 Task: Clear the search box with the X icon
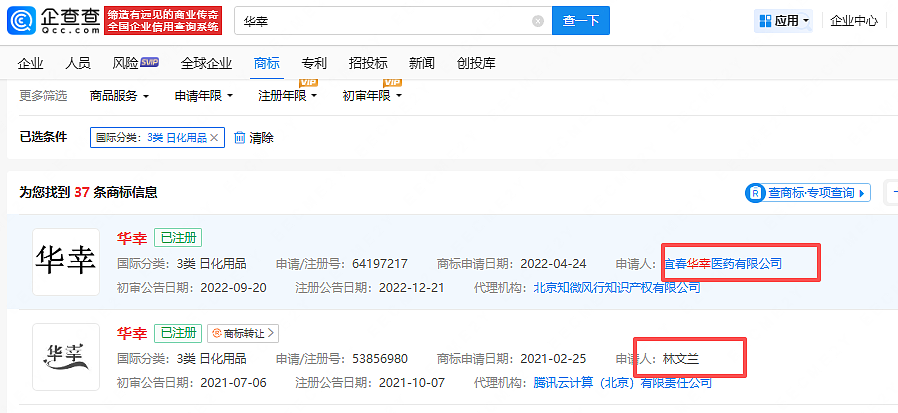(x=538, y=21)
